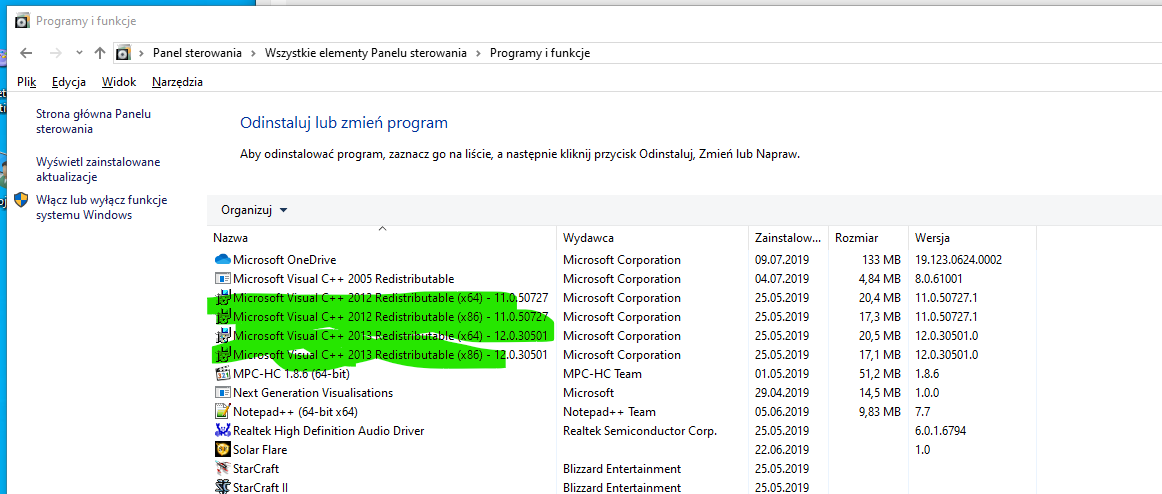Open the Organizuj dropdown menu
This screenshot has width=1162, height=494.
point(253,210)
